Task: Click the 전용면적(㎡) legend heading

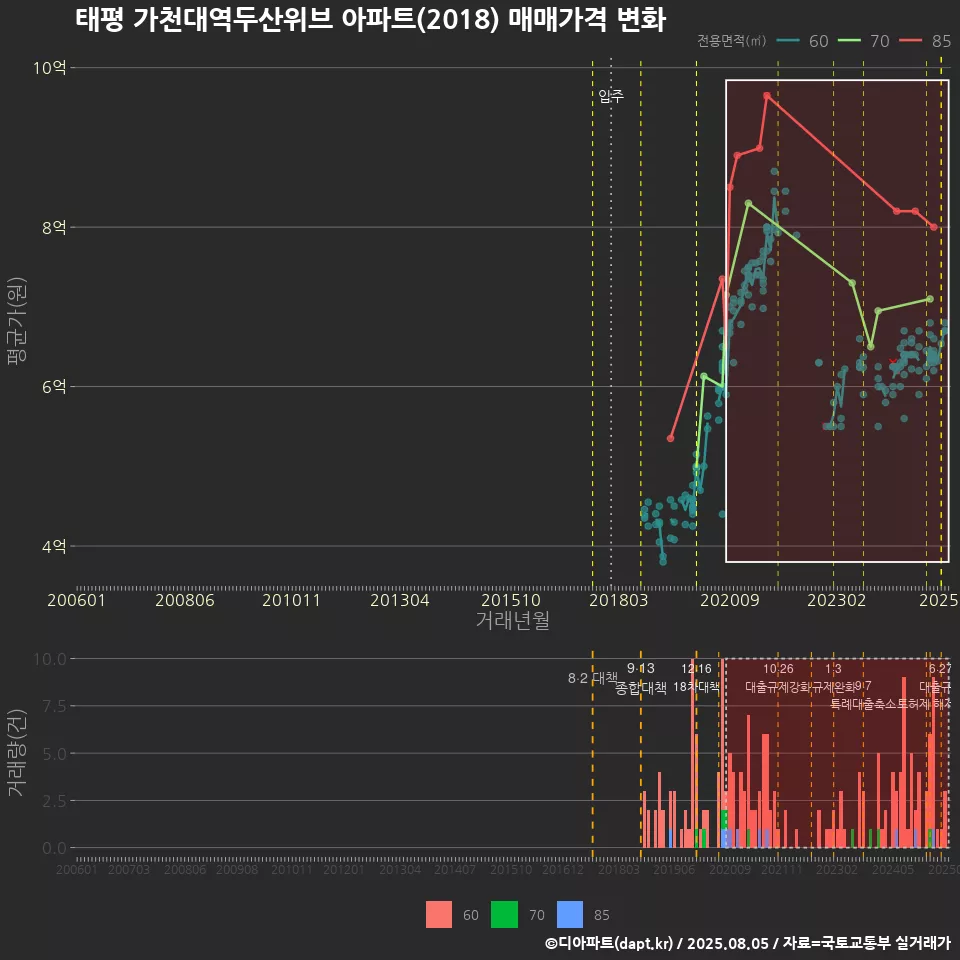Action: [x=732, y=40]
